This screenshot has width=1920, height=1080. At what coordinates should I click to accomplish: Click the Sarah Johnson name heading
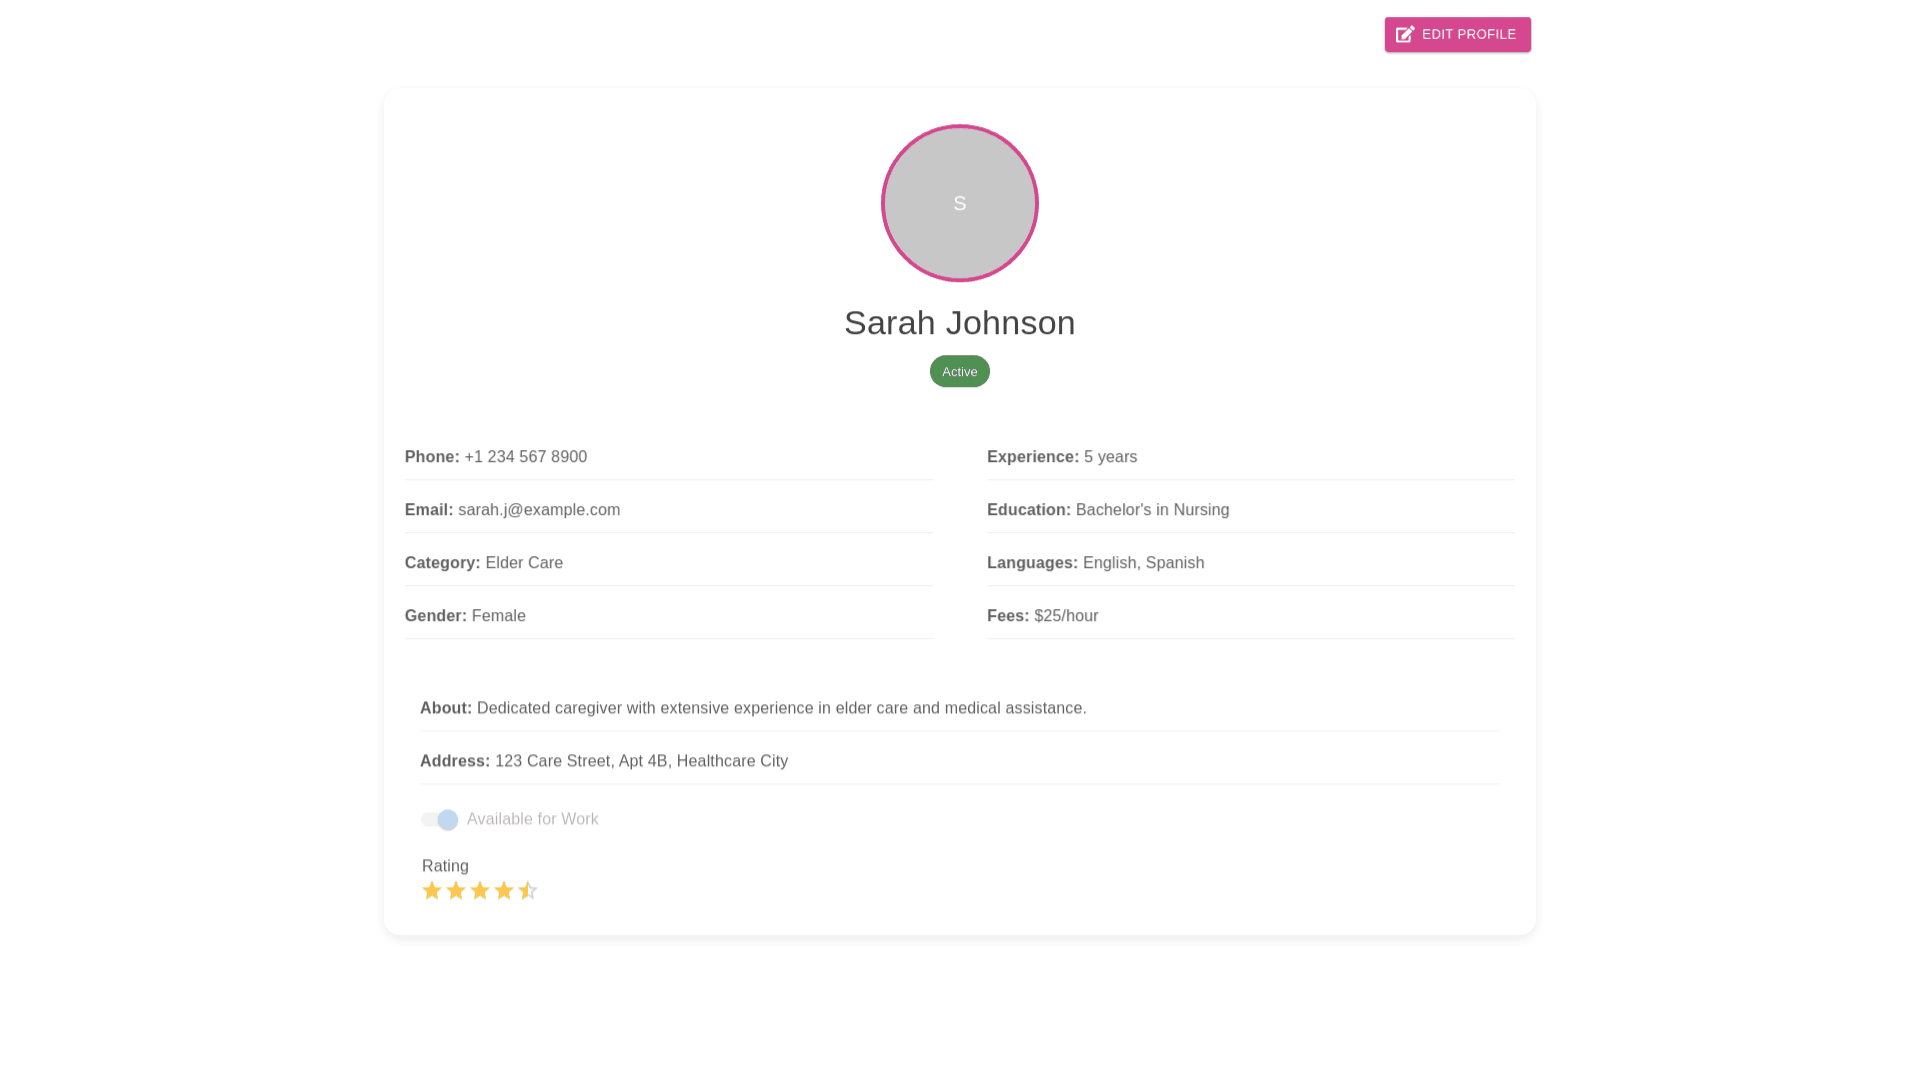[959, 323]
